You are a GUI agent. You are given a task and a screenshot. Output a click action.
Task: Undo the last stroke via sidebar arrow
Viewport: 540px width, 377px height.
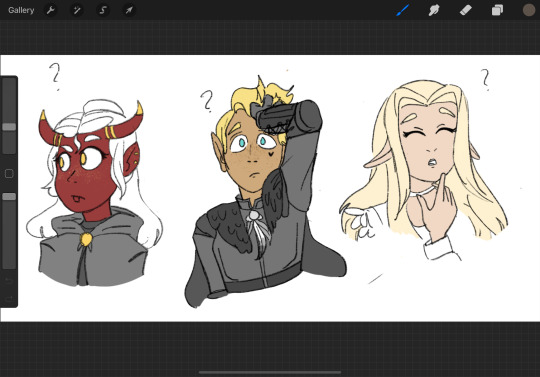coord(9,281)
